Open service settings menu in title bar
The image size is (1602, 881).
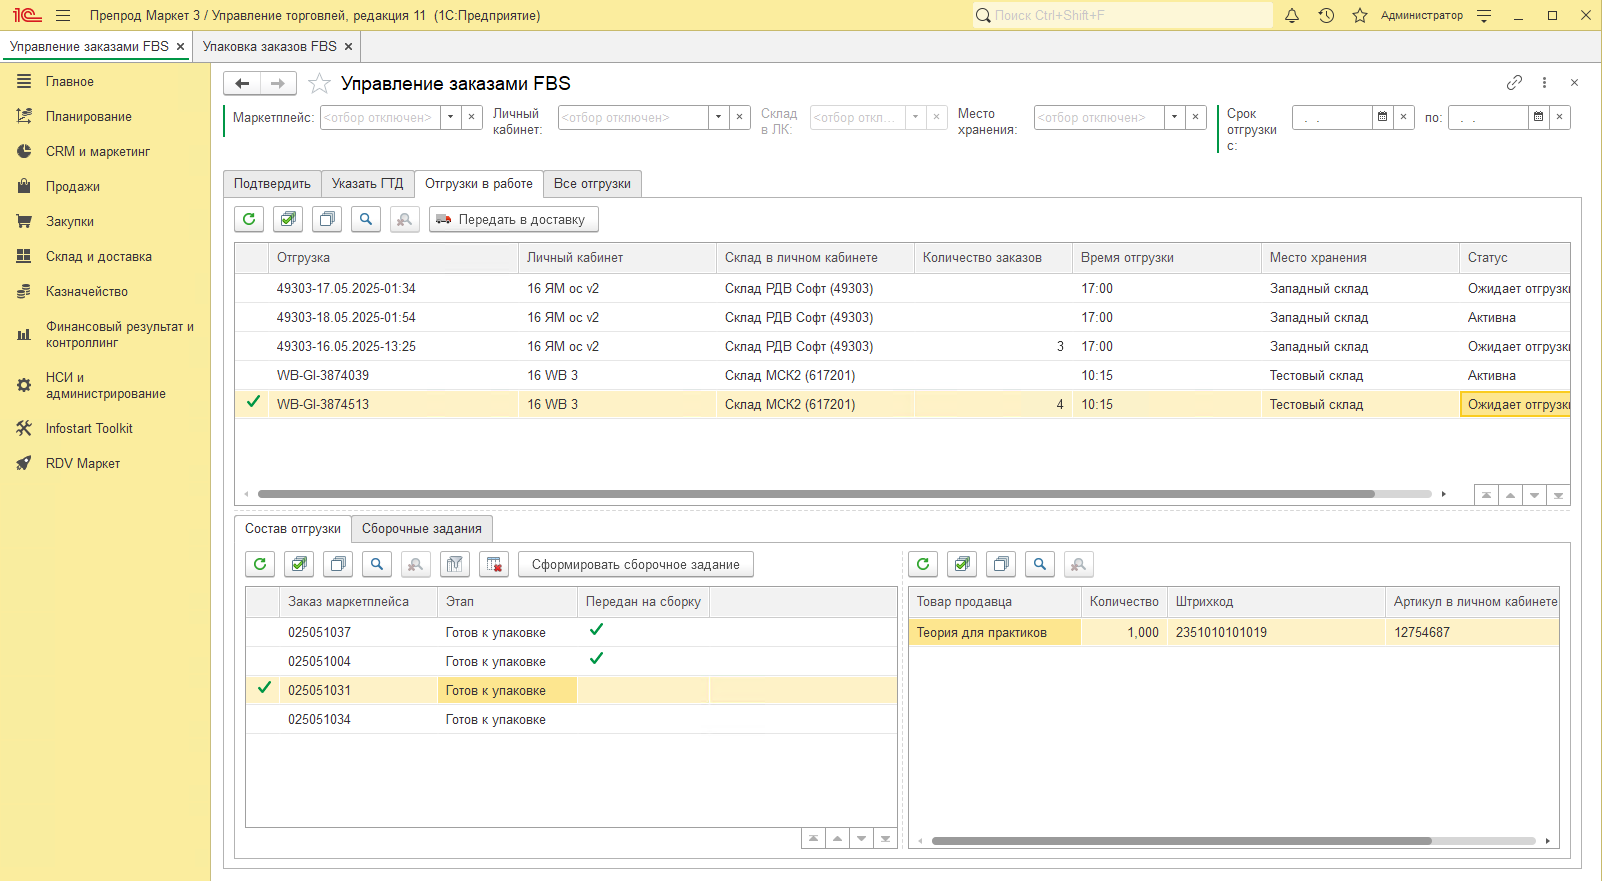tap(1484, 15)
